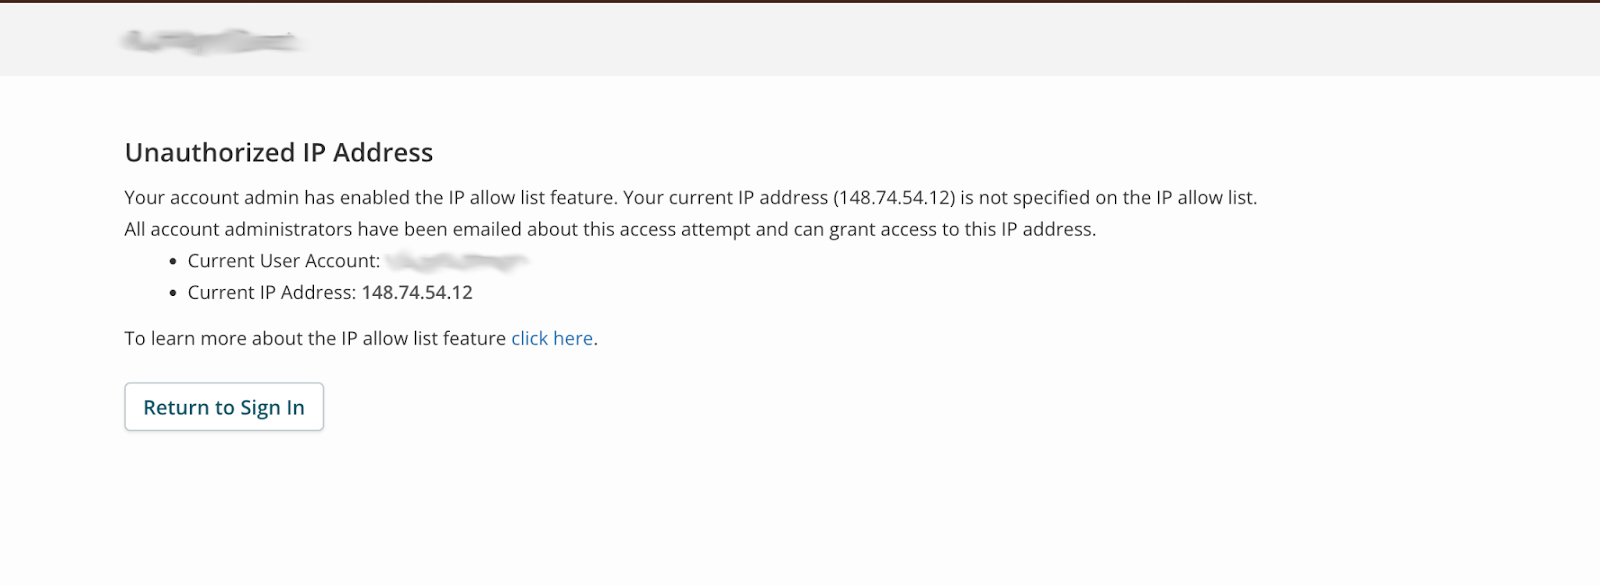Click the 148.74.54.12 value in the bullet list
Viewport: 1600px width, 585px height.
coord(417,293)
